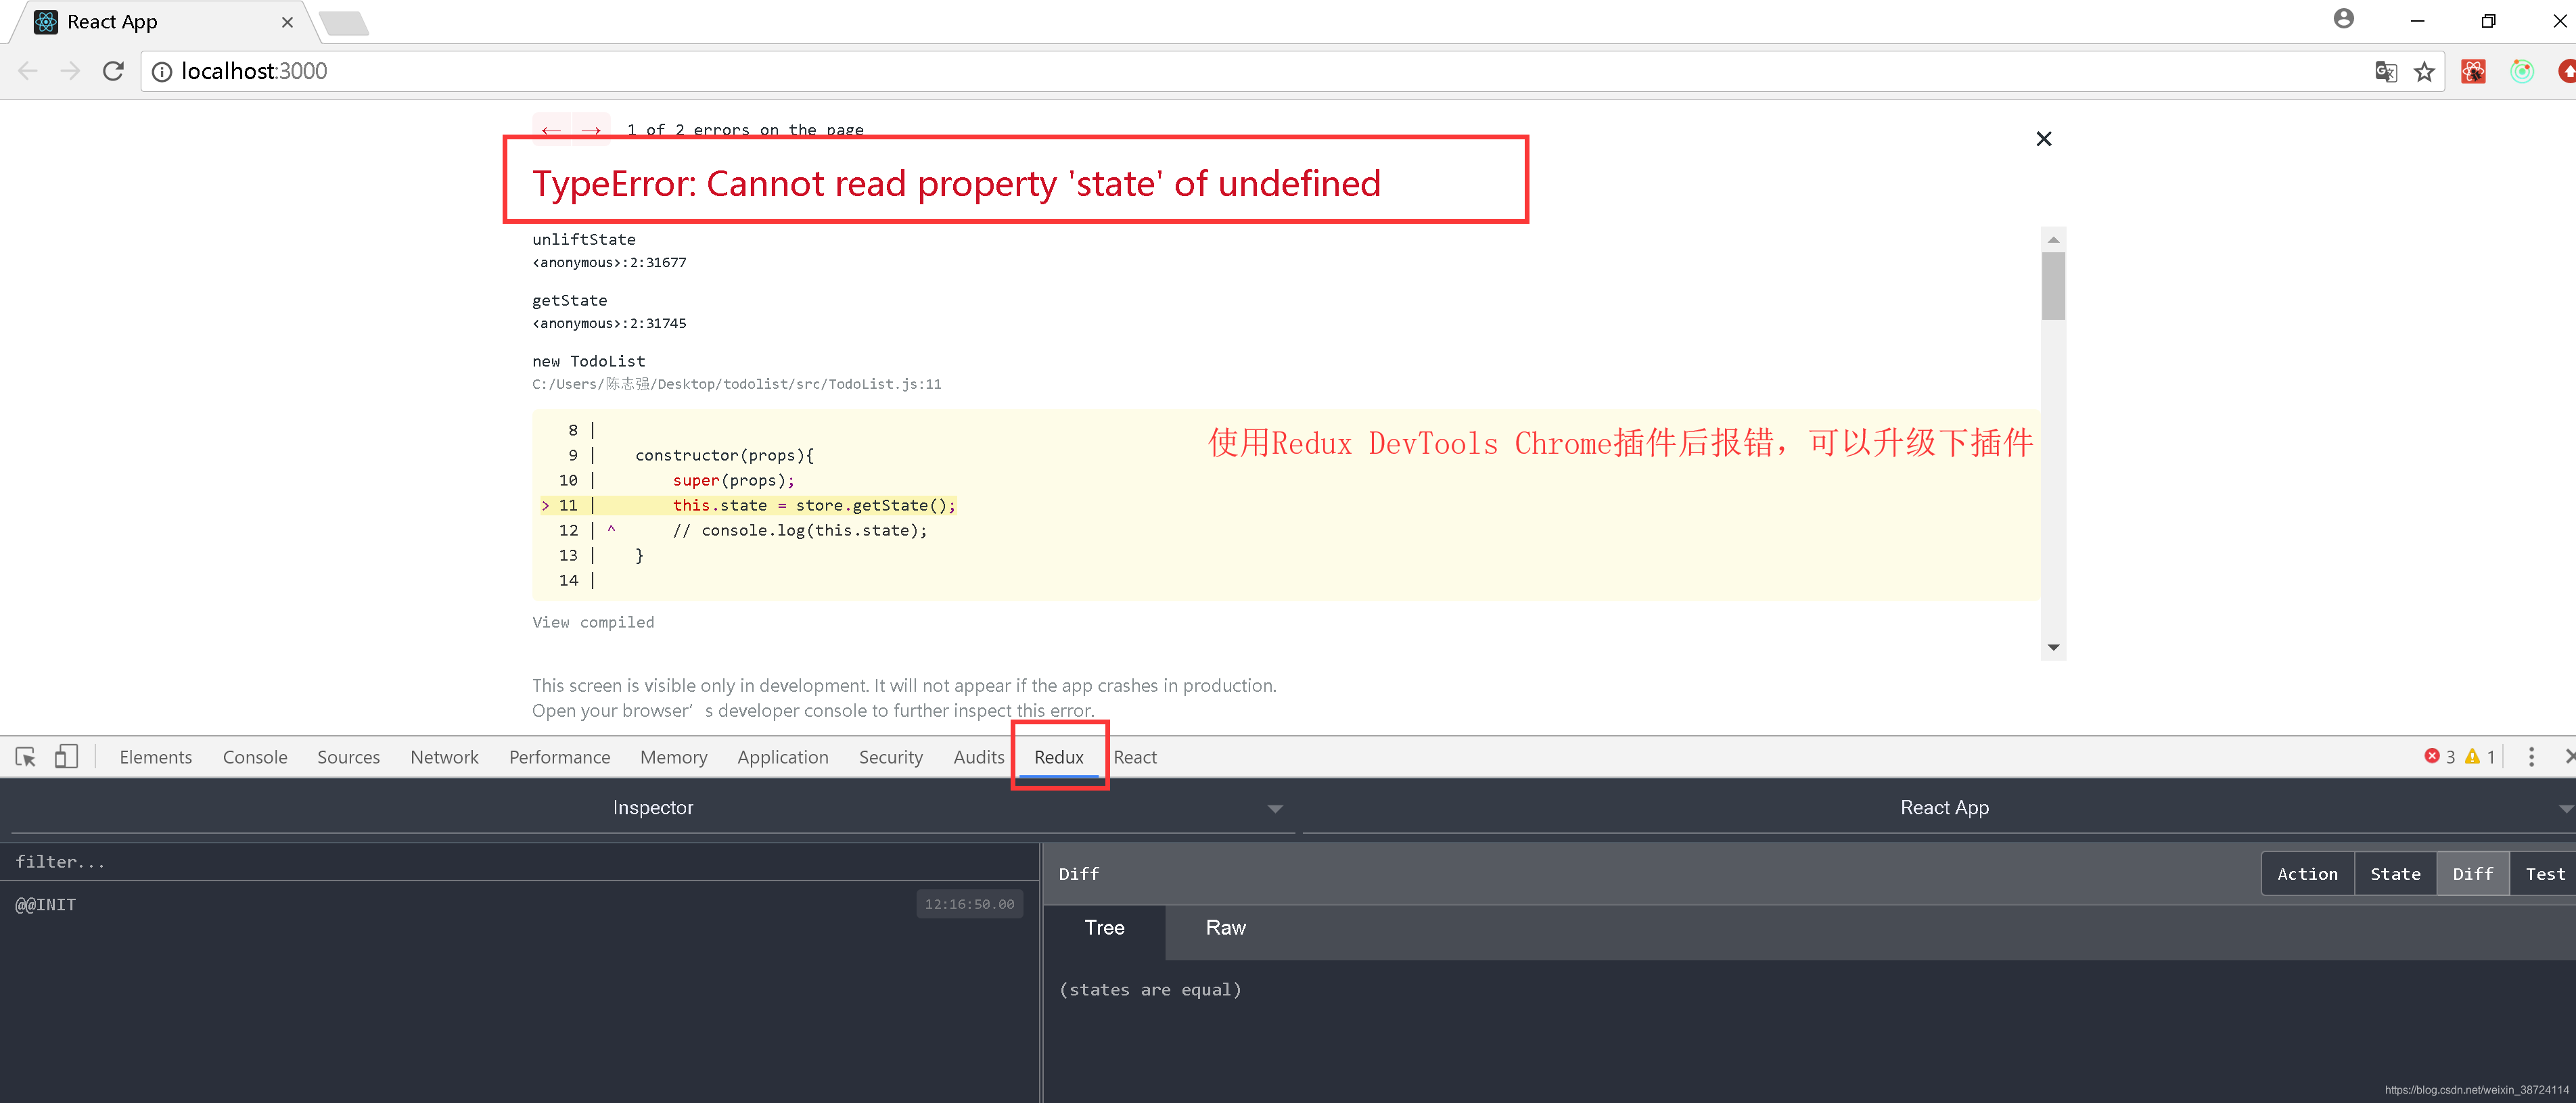This screenshot has height=1103, width=2576.
Task: Click the new TodoList stack frame
Action: (x=589, y=362)
